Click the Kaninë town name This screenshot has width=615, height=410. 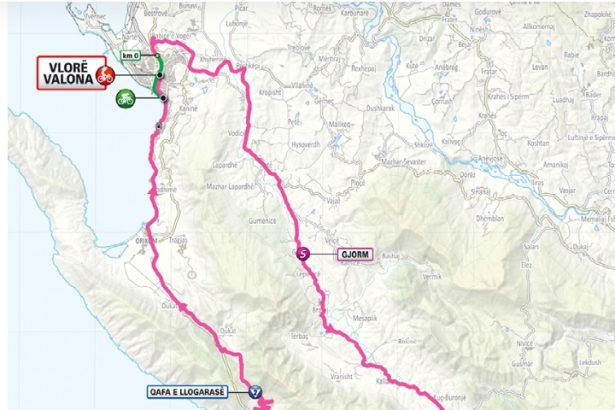point(188,109)
